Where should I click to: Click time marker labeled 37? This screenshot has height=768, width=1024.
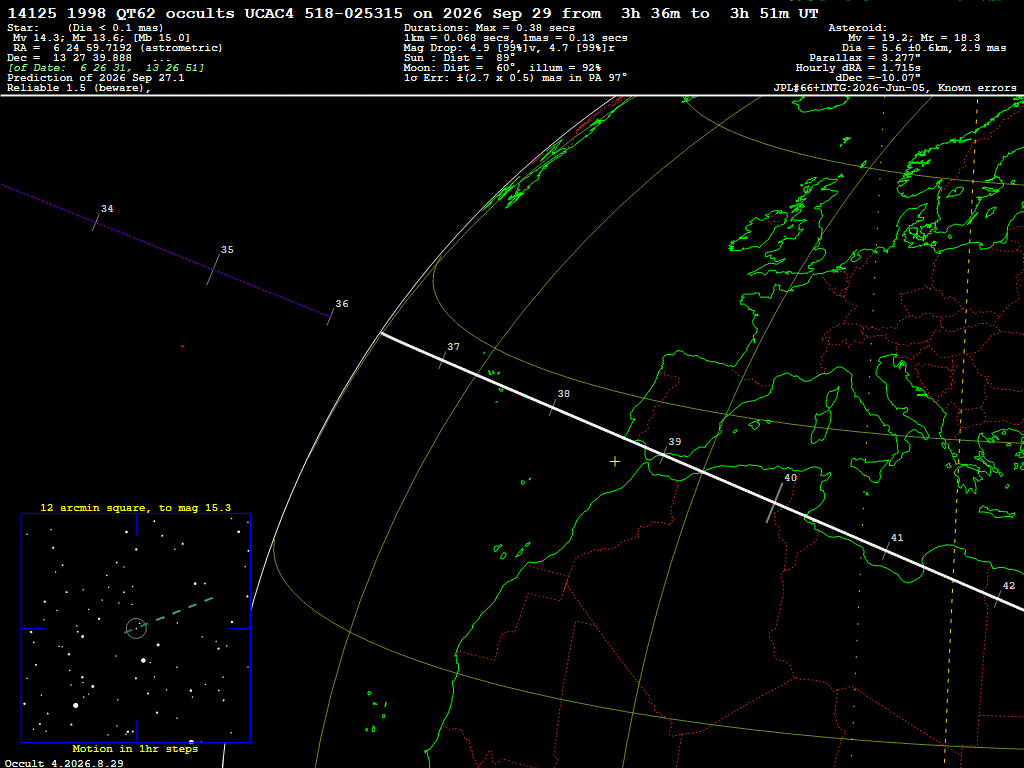click(454, 347)
